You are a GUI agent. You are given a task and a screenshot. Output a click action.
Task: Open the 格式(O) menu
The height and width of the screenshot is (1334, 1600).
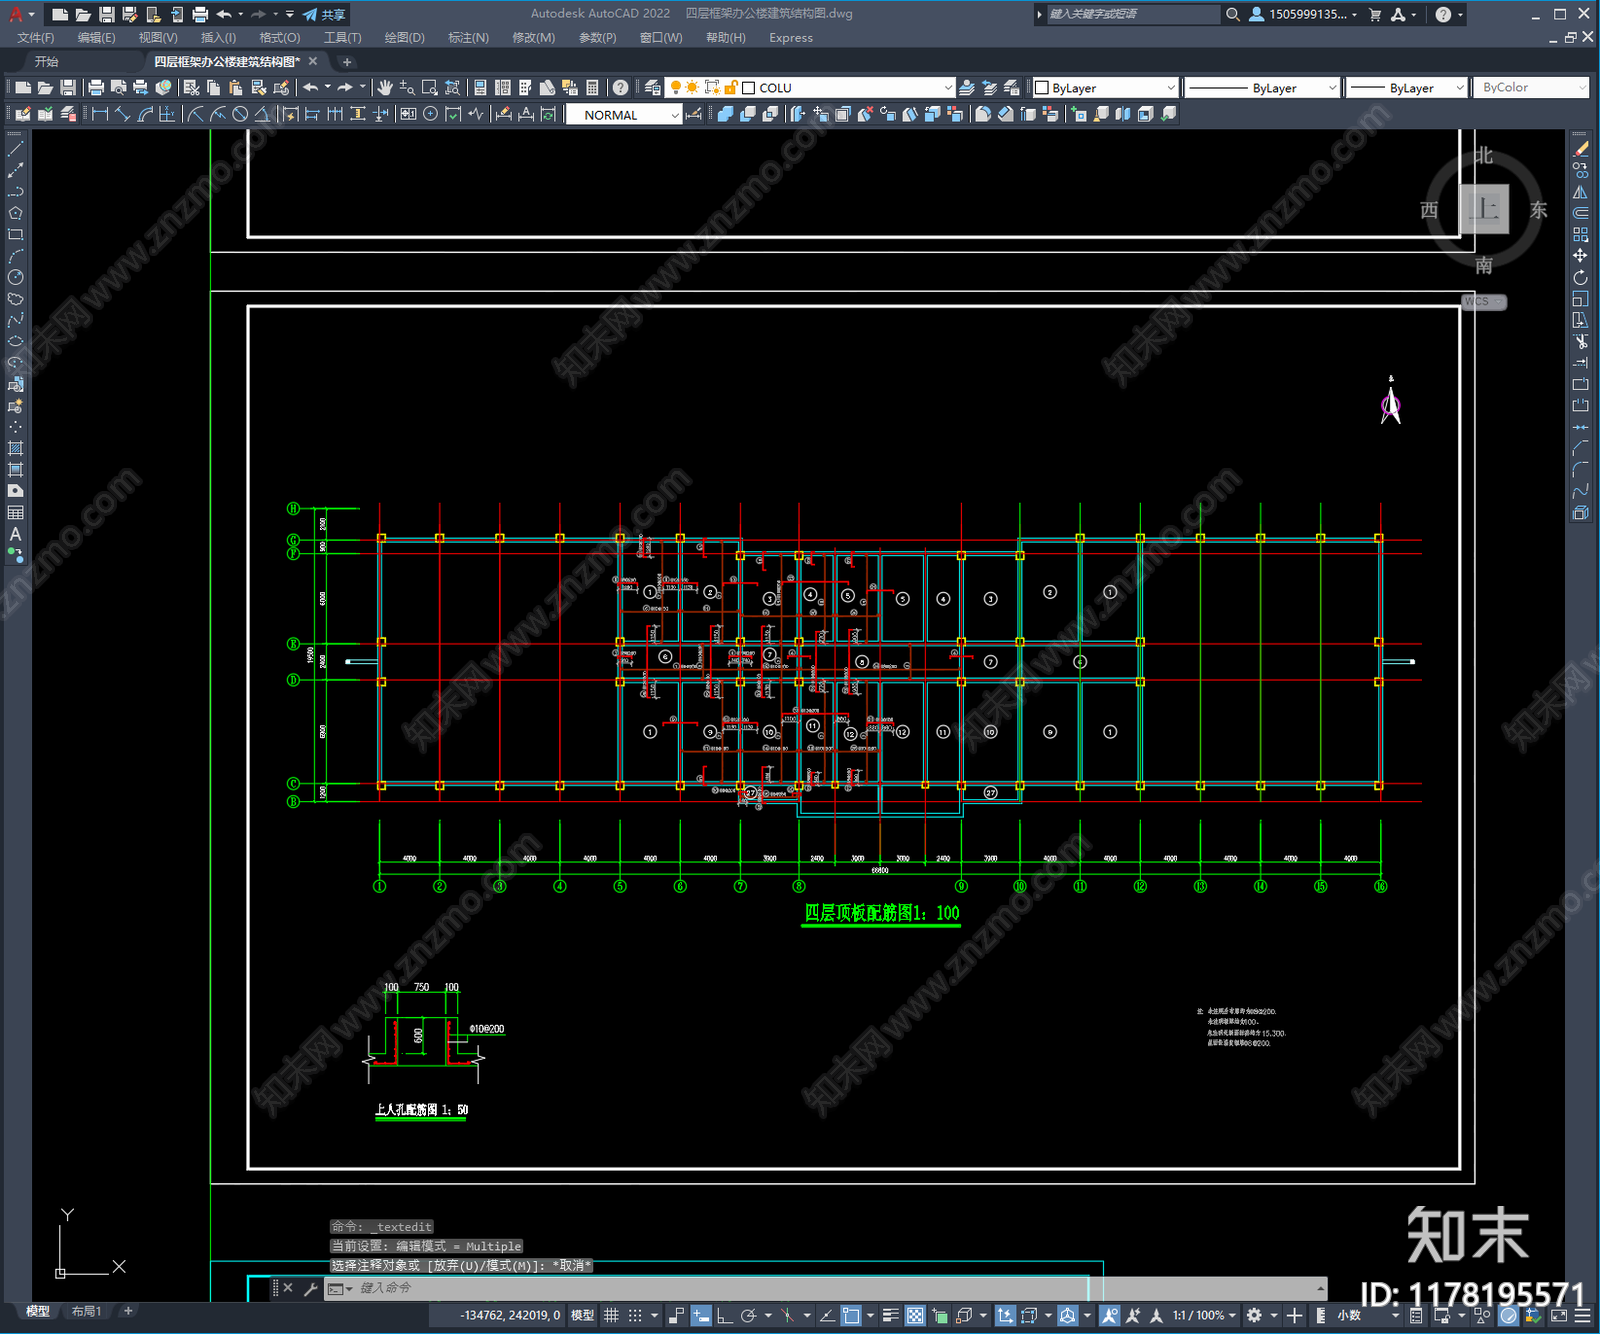[280, 38]
